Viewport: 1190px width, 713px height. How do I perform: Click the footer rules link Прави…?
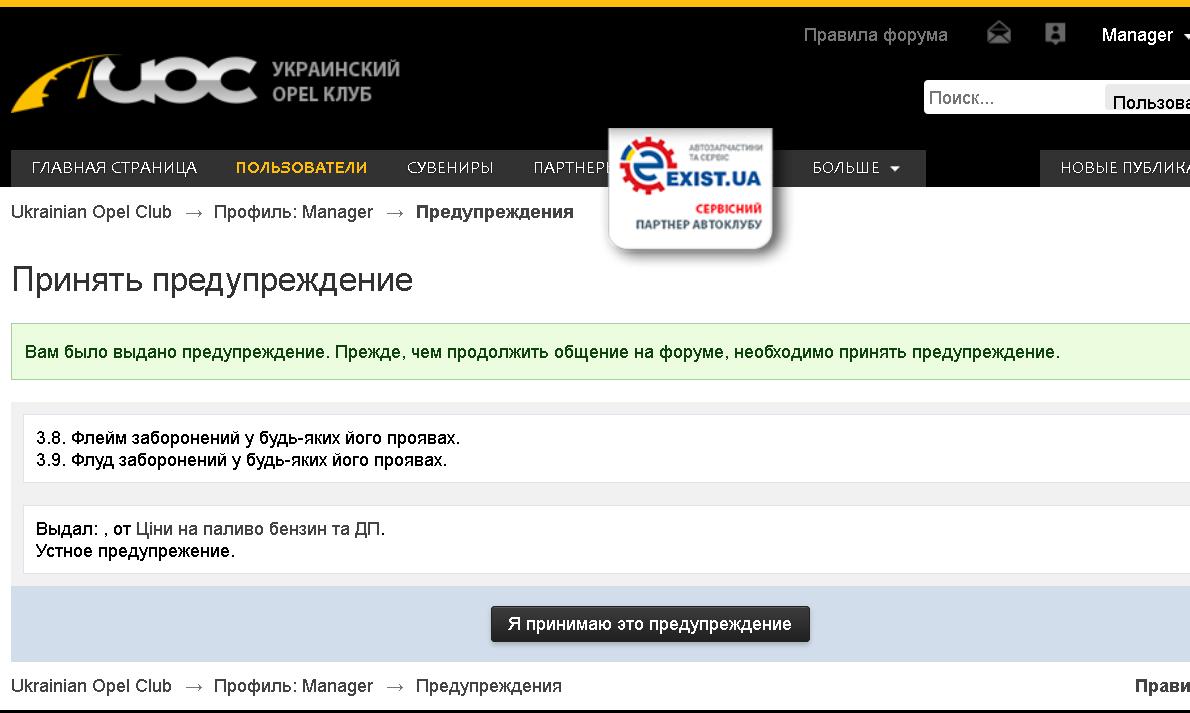coord(1162,686)
